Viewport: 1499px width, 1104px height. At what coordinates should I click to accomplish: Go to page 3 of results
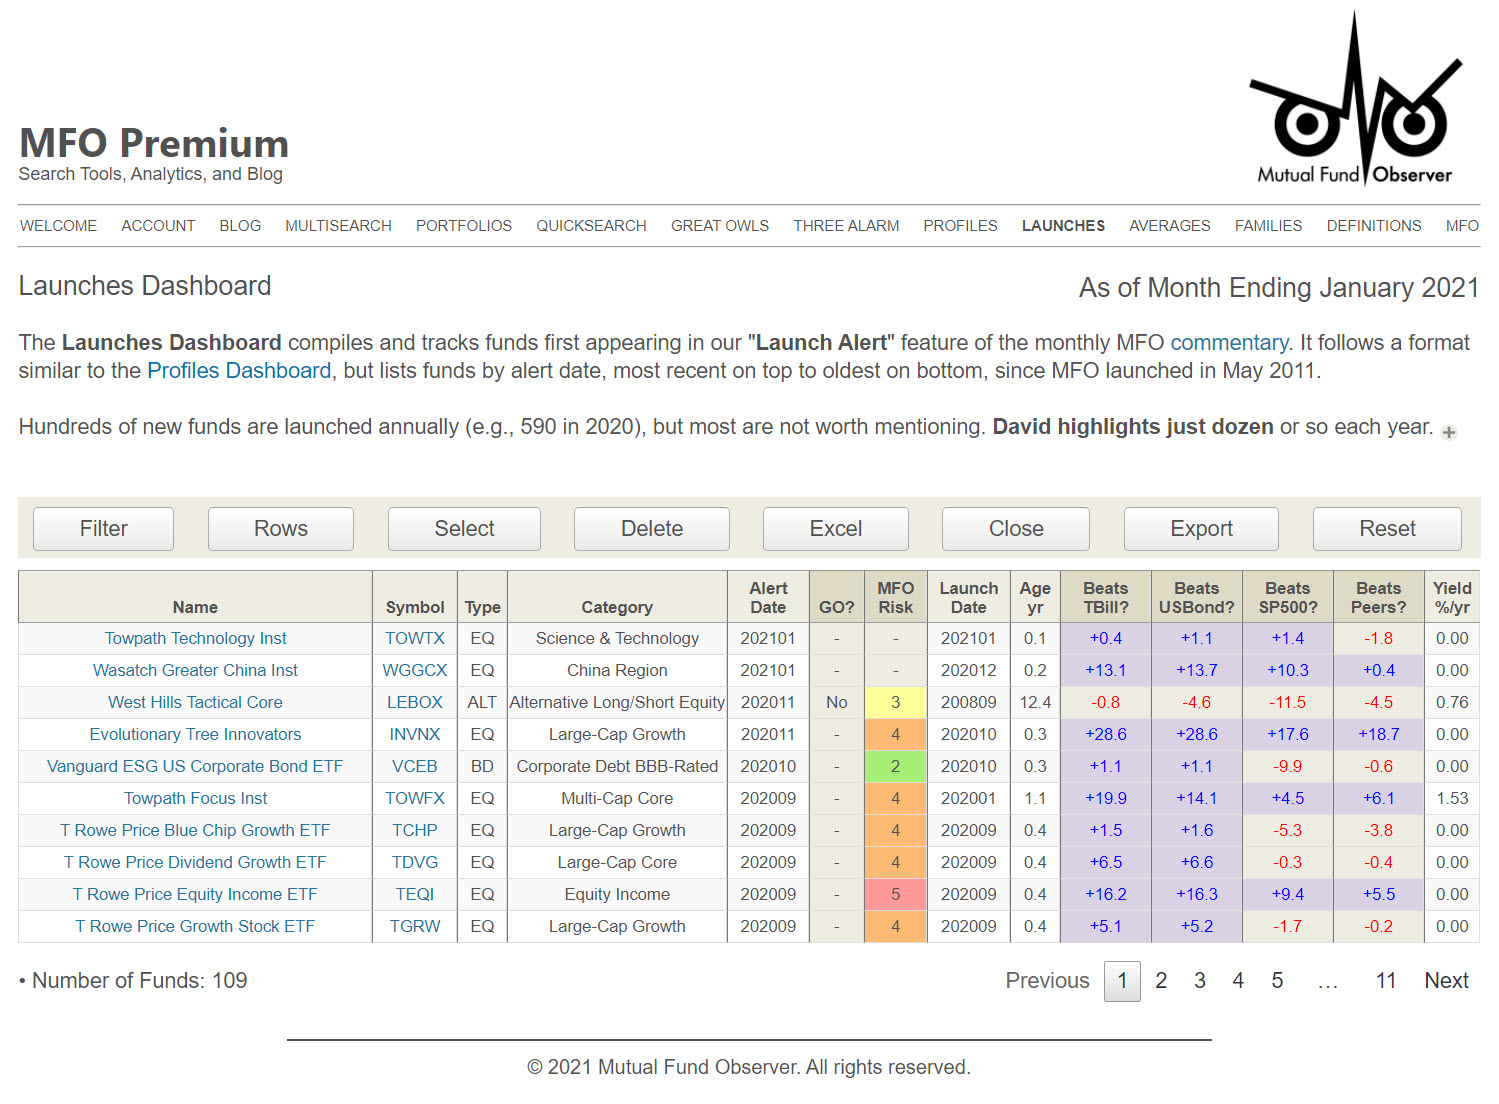[1200, 981]
